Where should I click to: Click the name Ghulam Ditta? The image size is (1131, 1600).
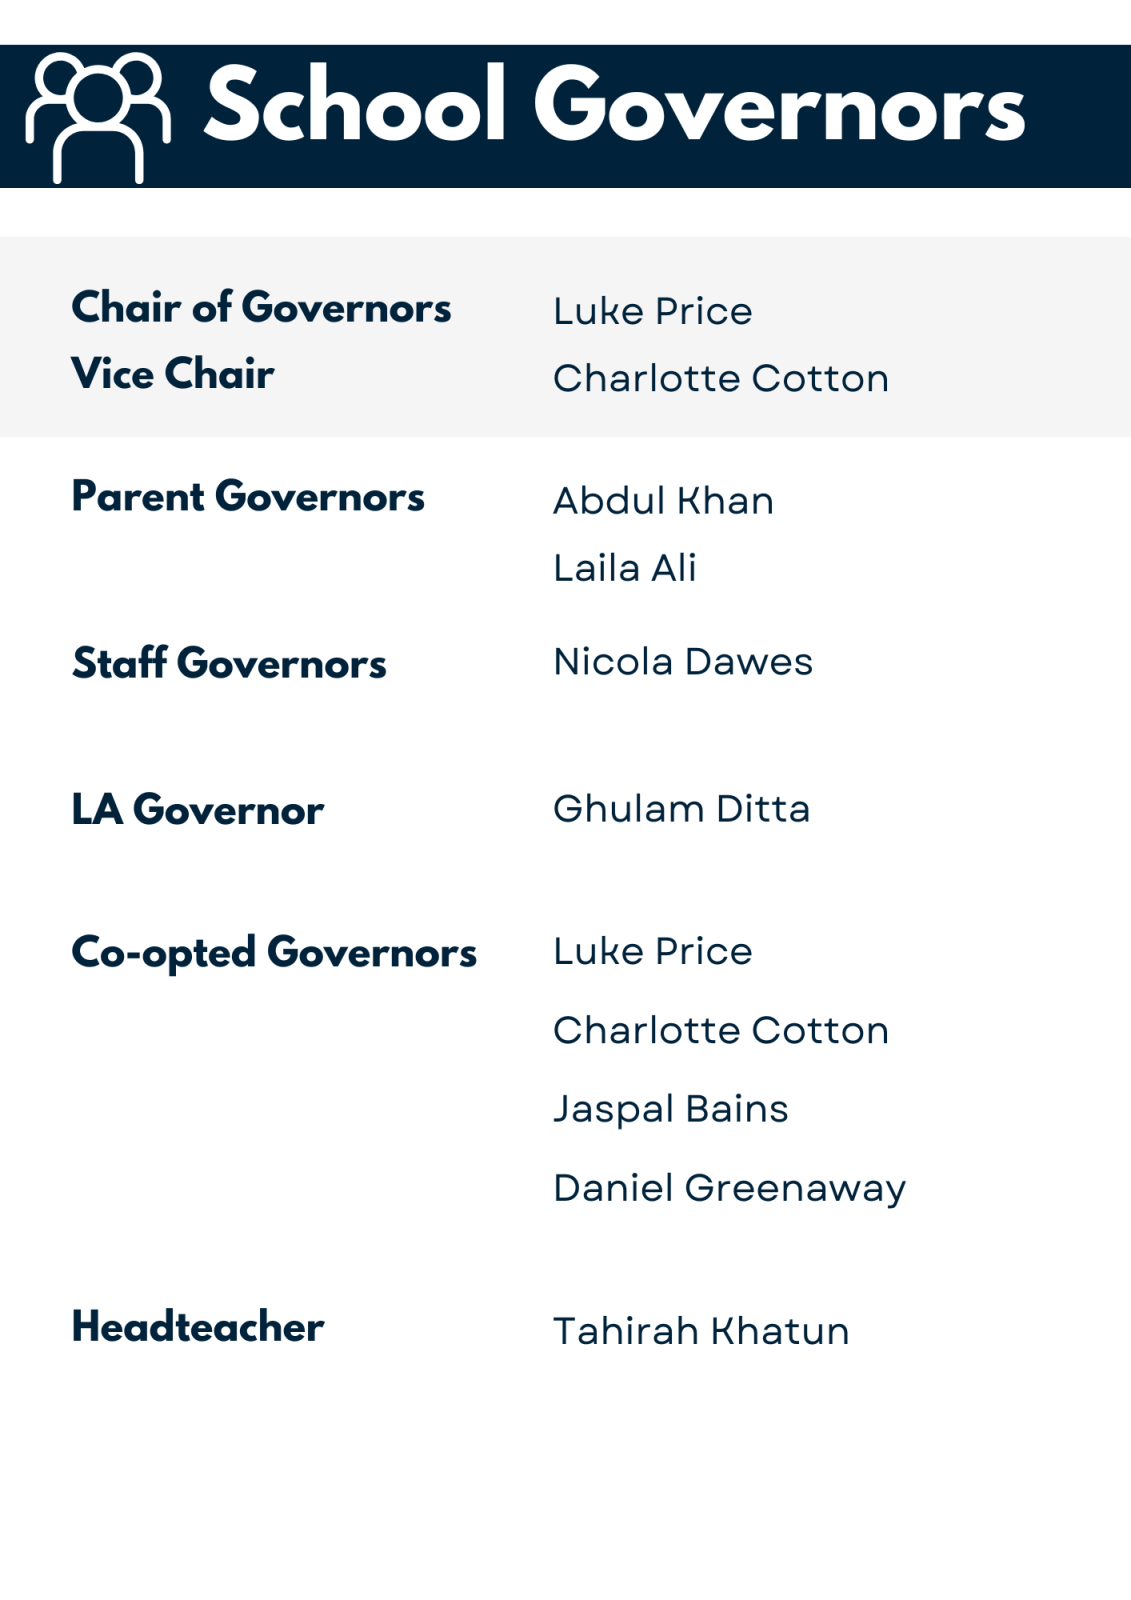(681, 809)
